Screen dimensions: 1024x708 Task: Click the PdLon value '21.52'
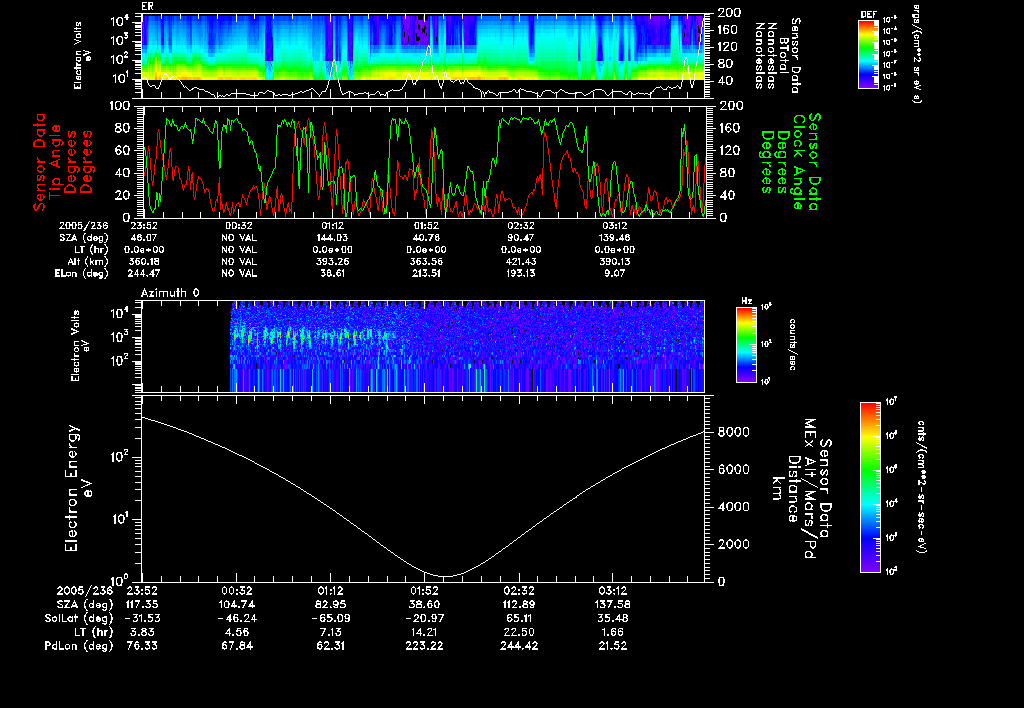coord(613,645)
